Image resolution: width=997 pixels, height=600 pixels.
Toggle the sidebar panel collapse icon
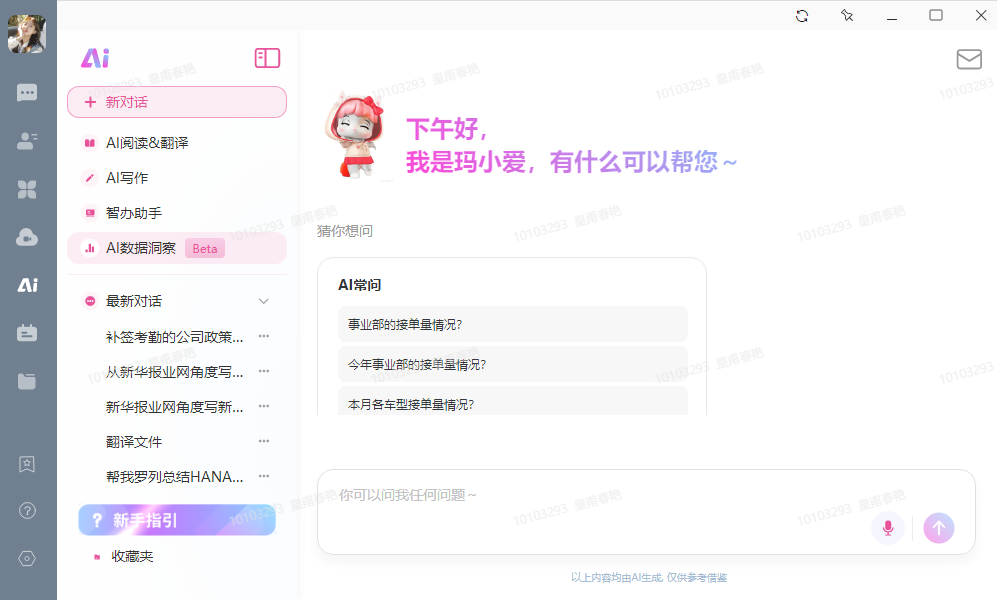(x=267, y=58)
